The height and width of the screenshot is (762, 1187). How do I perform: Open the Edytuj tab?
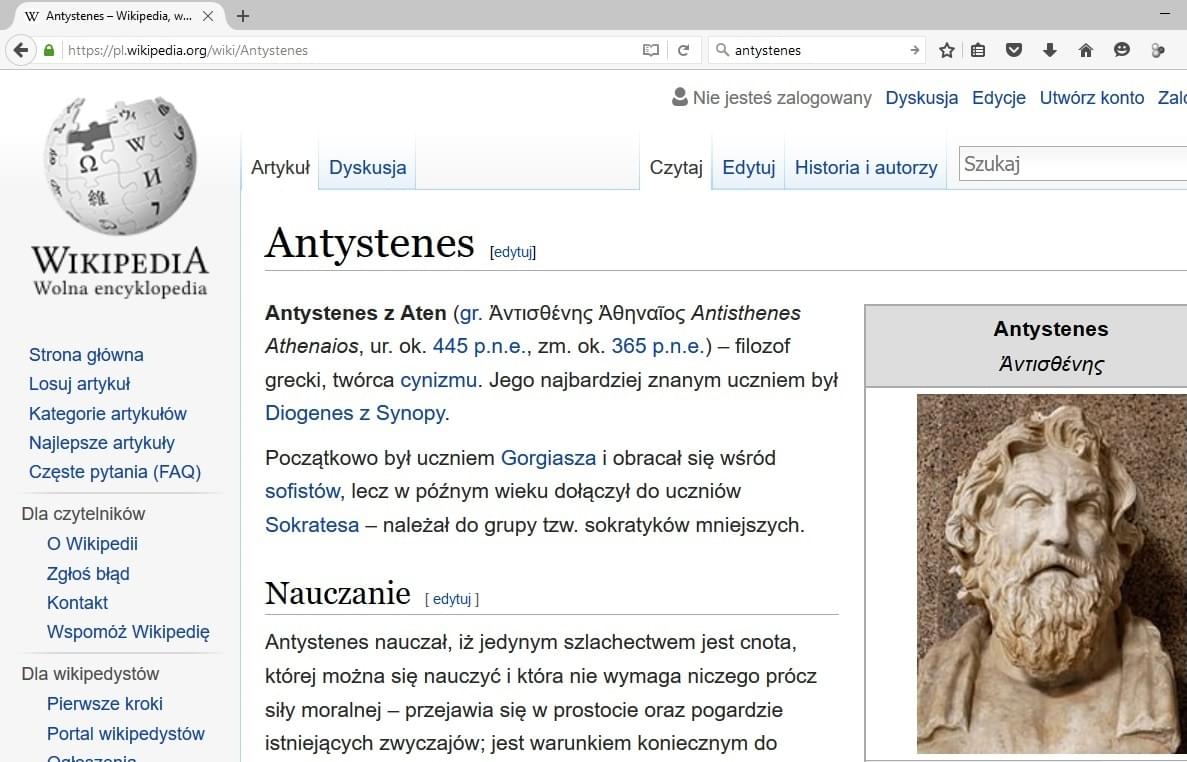tap(749, 167)
